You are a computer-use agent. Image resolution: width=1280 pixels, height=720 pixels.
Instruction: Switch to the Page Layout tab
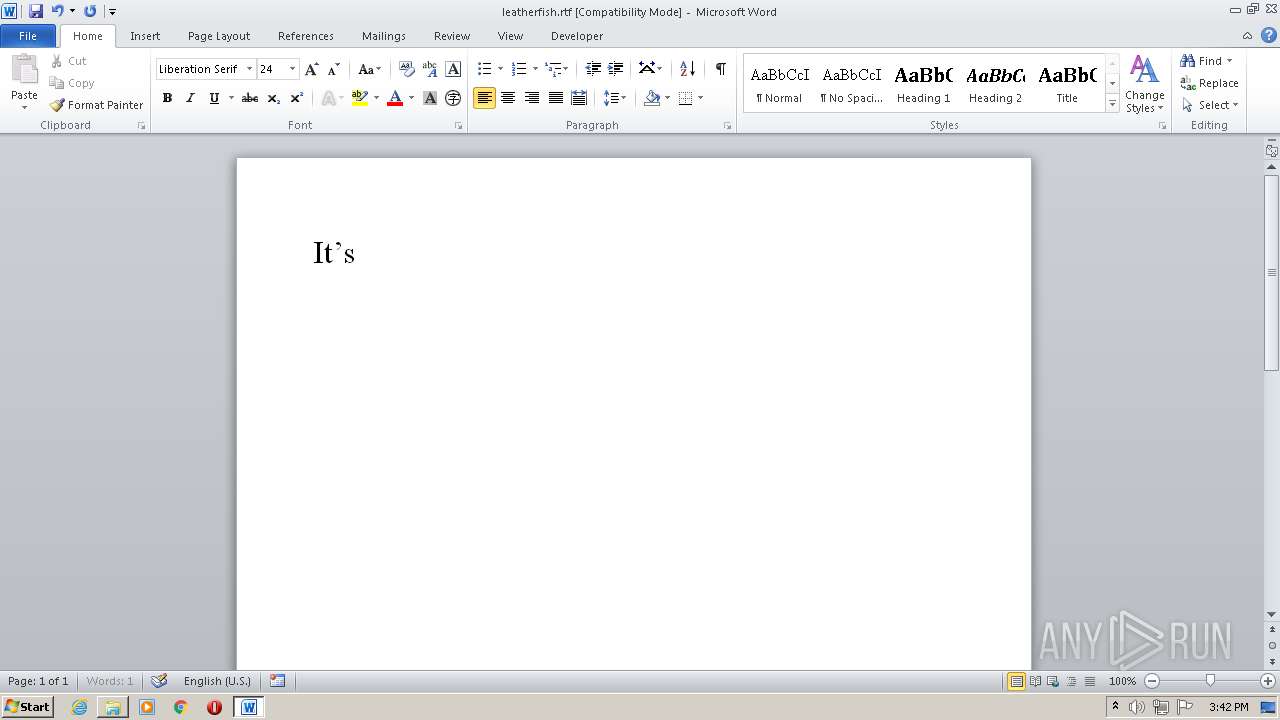[x=219, y=36]
